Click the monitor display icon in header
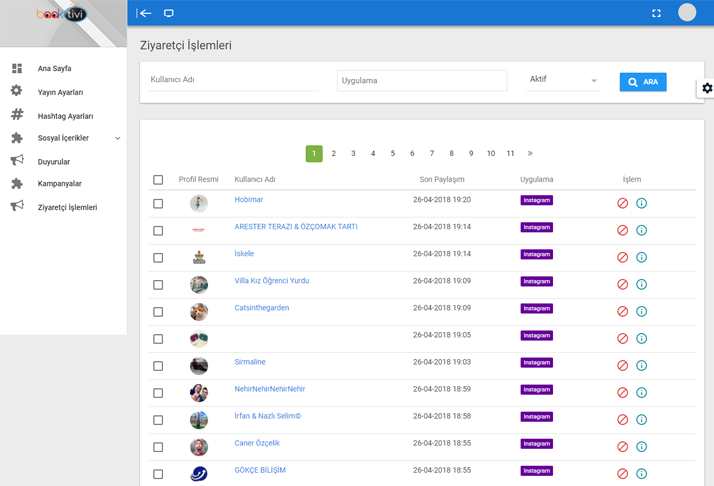Screen dimensions: 714x486 point(169,13)
